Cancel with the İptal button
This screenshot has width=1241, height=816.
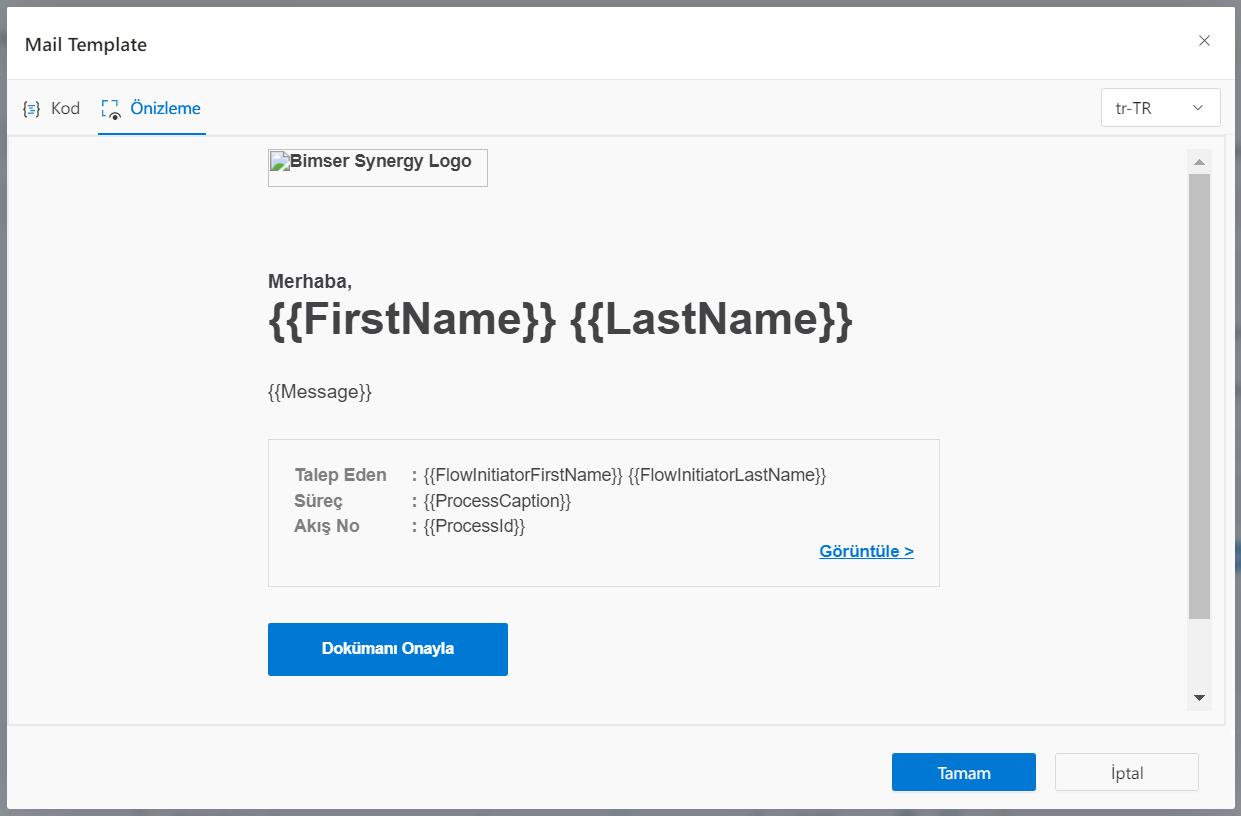1126,772
